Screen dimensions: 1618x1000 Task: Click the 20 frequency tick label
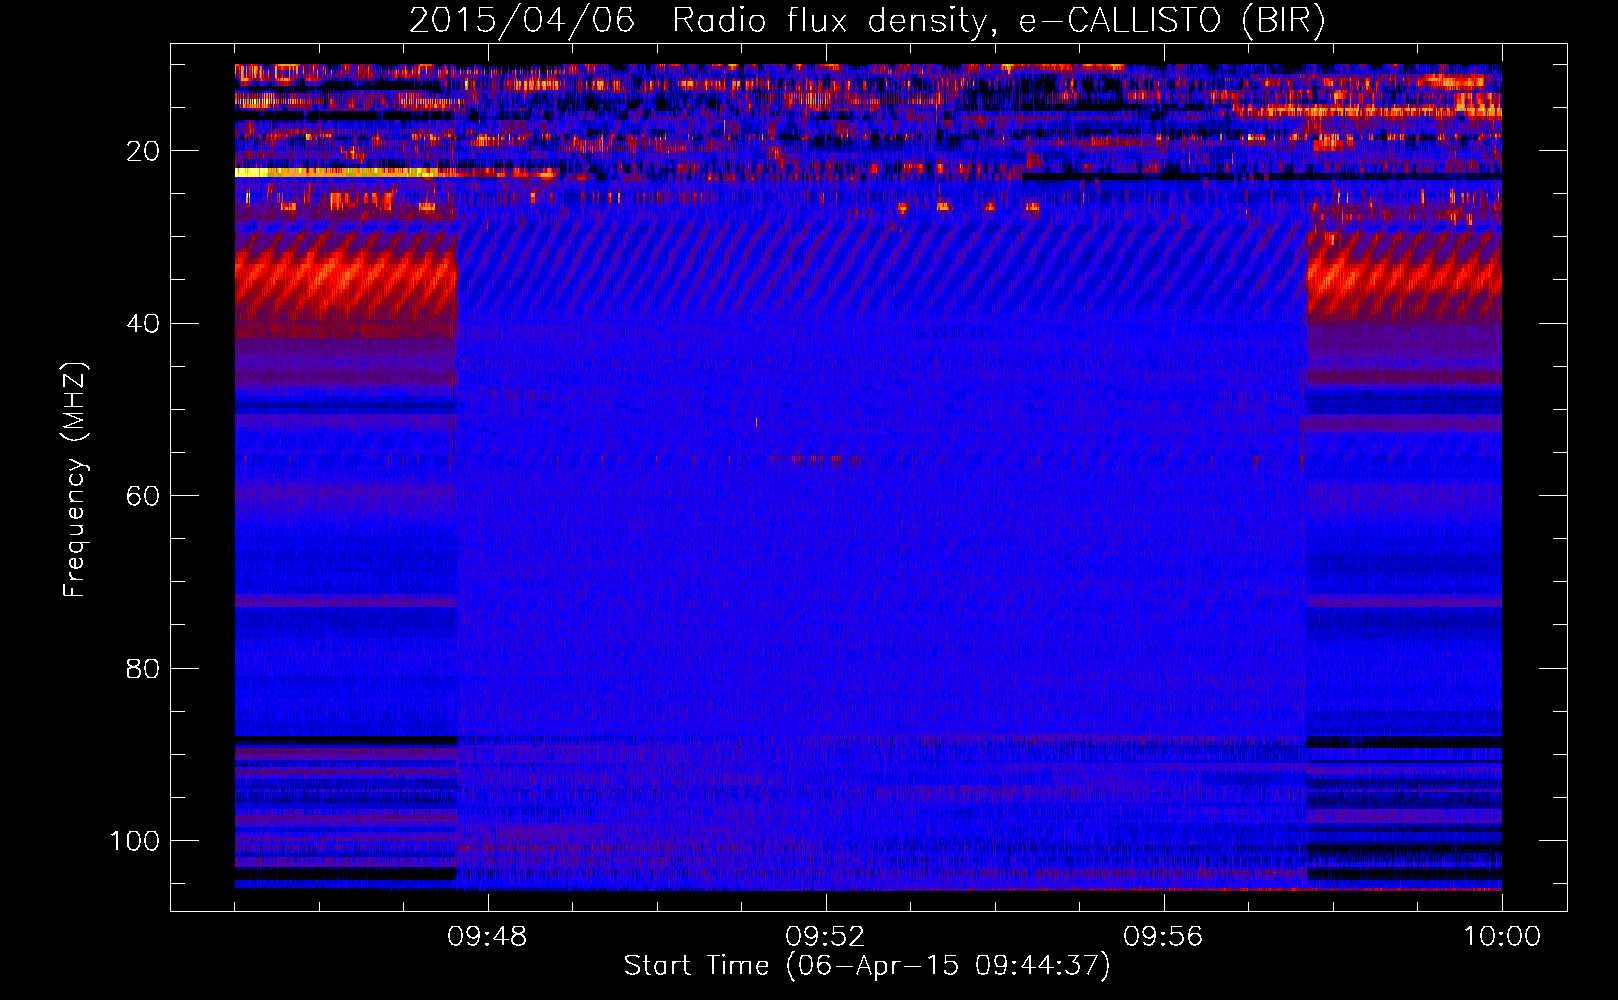click(x=143, y=151)
